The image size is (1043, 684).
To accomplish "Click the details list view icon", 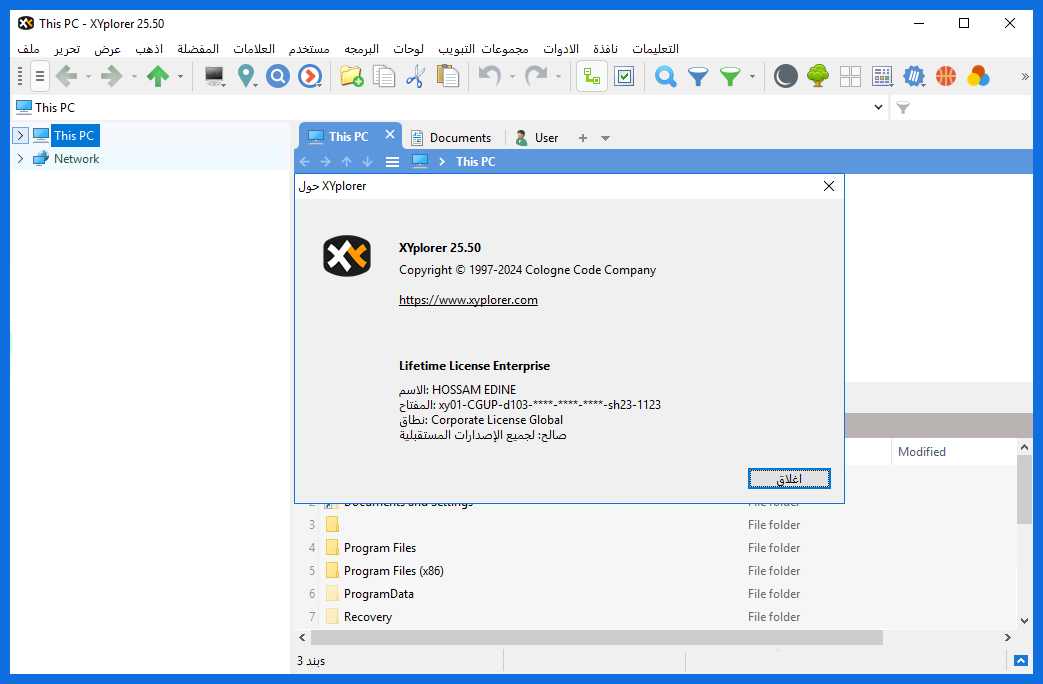I will [x=882, y=77].
